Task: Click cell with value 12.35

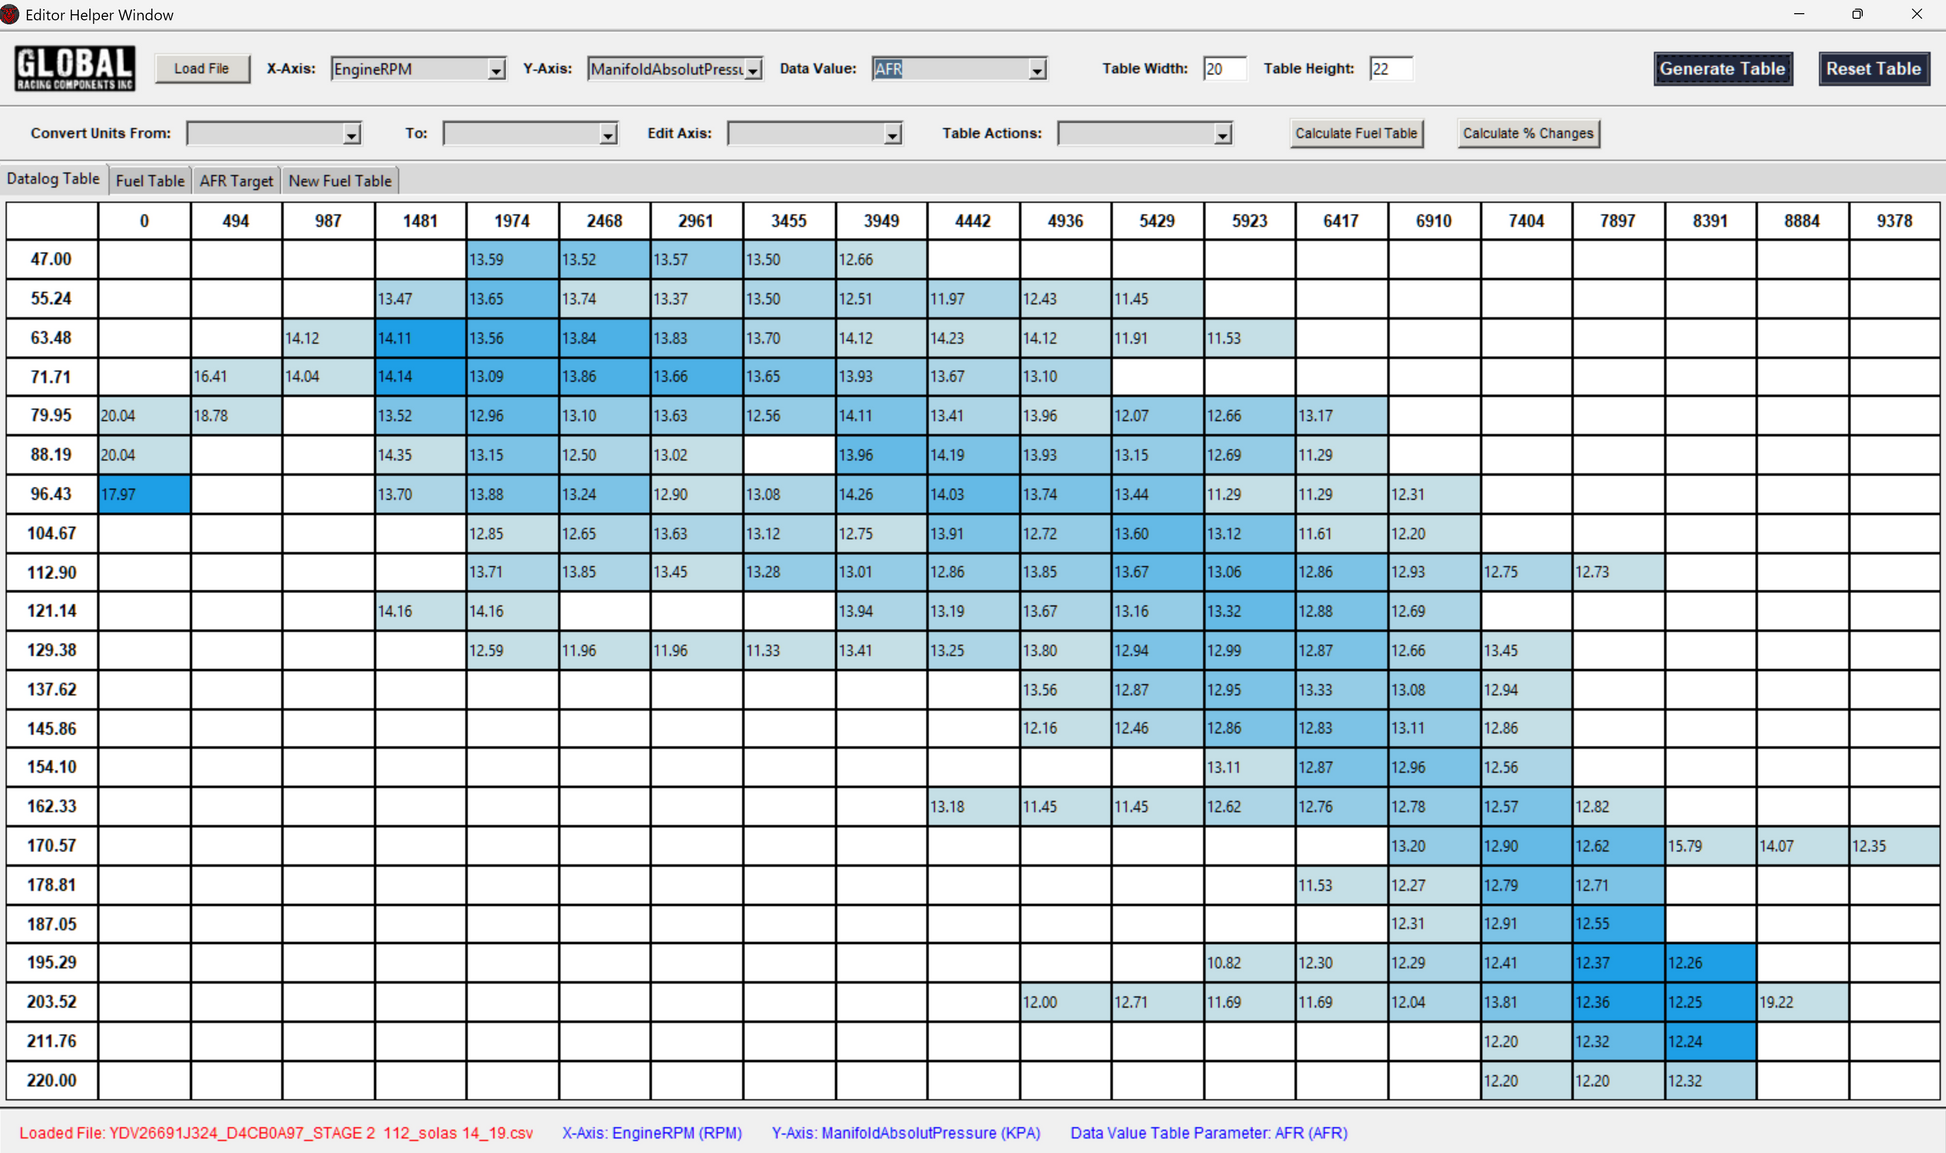Action: pos(1894,846)
